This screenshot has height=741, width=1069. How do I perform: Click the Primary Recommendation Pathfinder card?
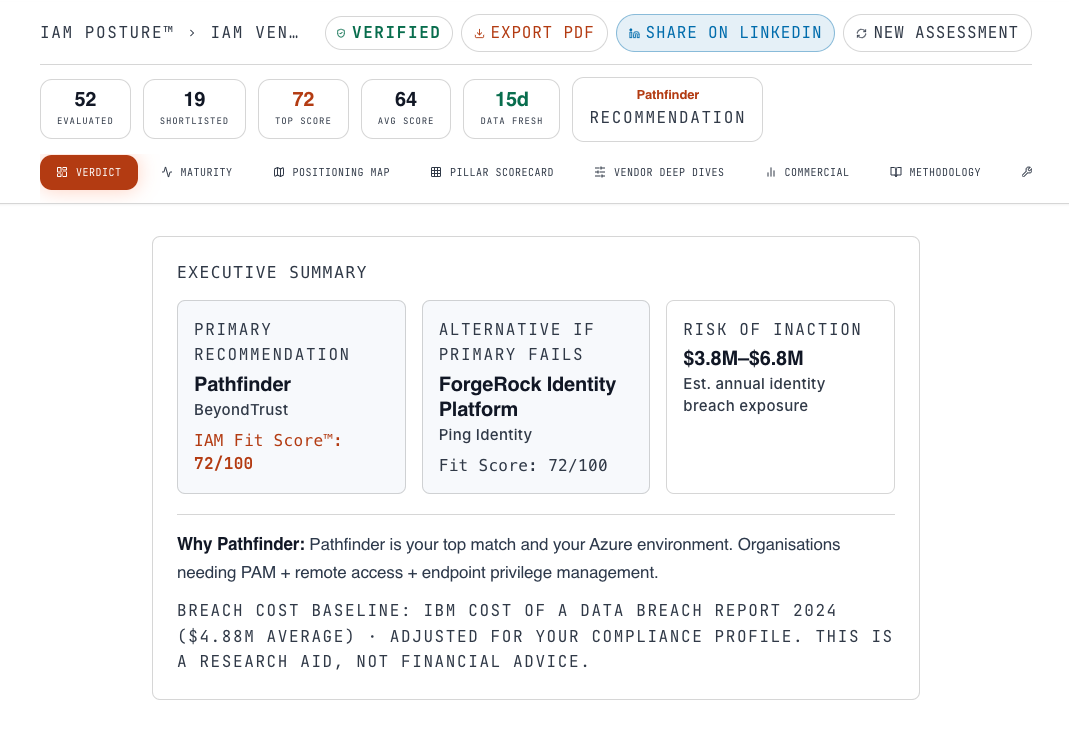(291, 397)
